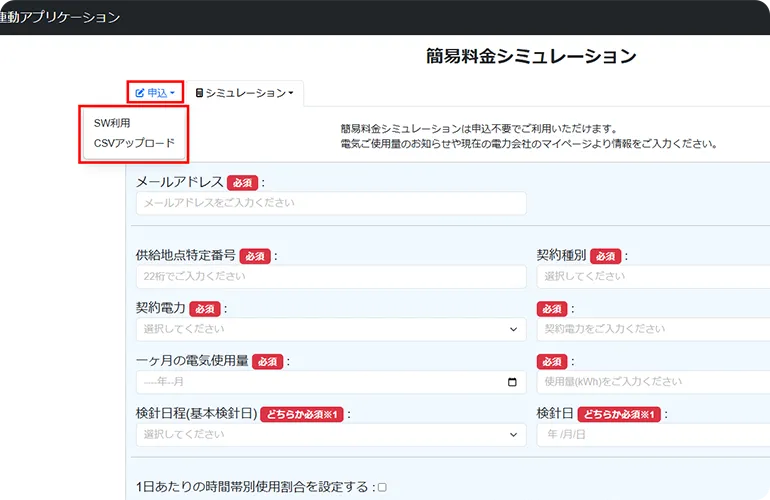
Task: Open the calendar picker icon for monthly usage
Action: tap(513, 382)
